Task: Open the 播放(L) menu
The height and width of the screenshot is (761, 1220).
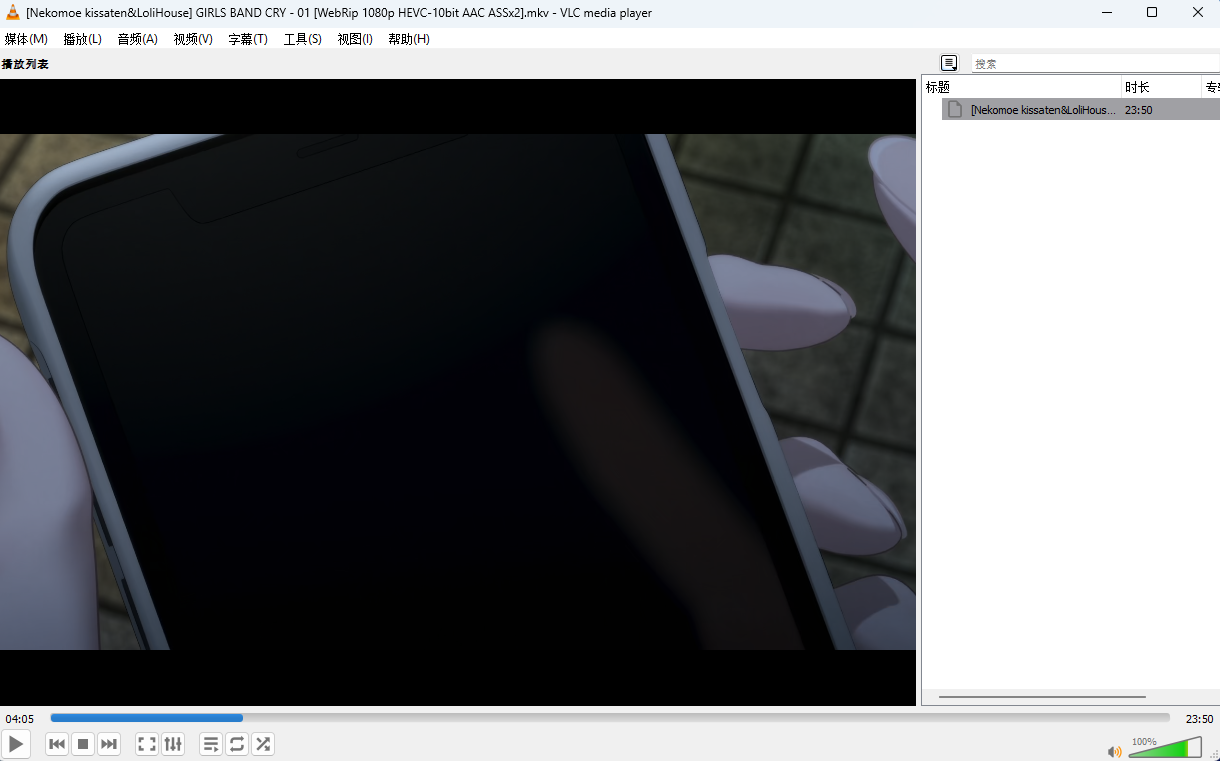Action: pyautogui.click(x=82, y=39)
